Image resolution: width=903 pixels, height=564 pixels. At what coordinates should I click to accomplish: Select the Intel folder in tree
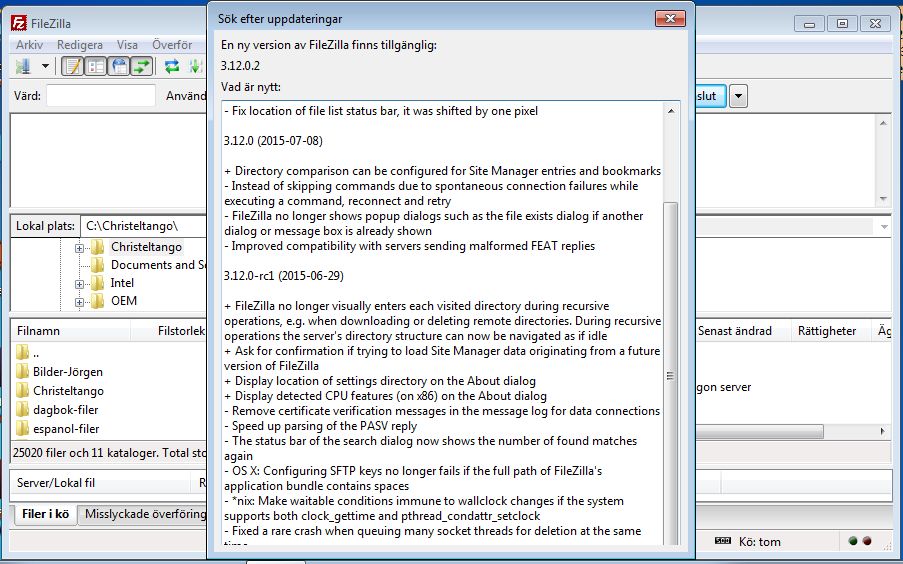tap(122, 282)
